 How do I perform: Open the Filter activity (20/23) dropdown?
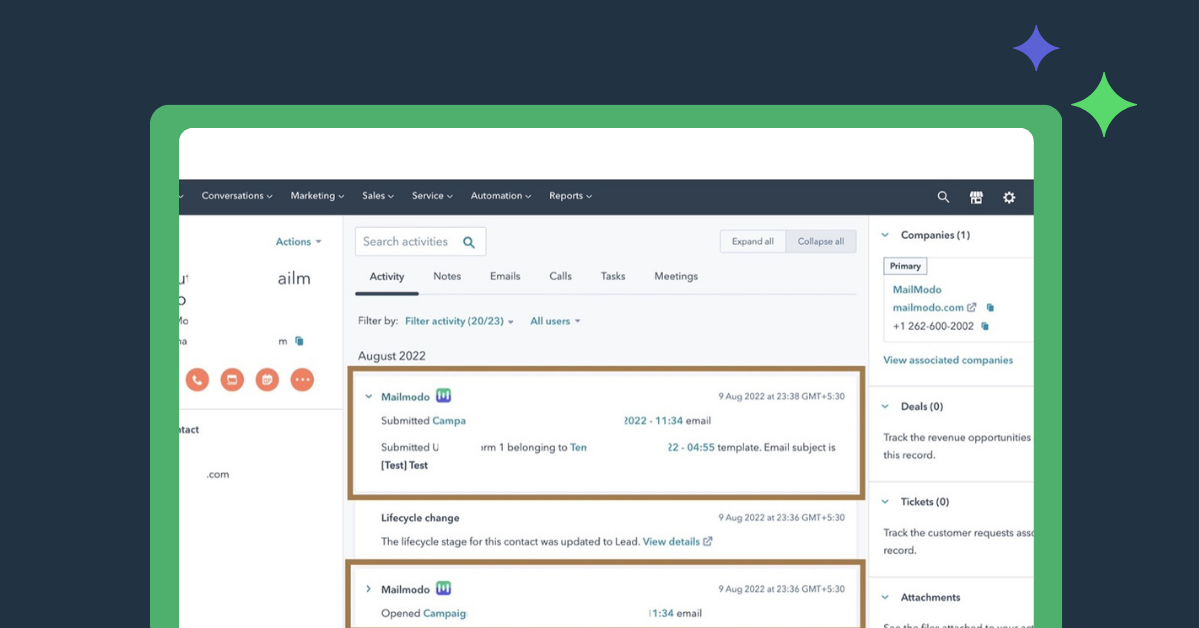coord(459,321)
